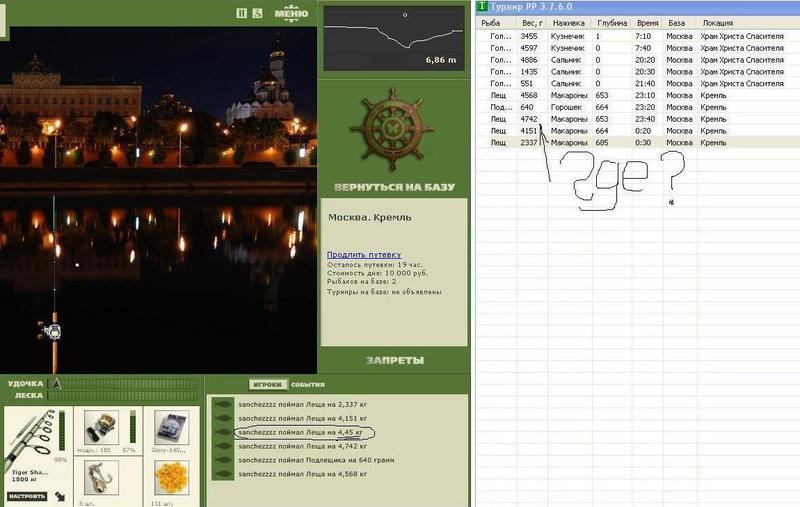Screen dimensions: 800x507
Task: Click fish icon beside 4,568 кг catch
Action: pos(223,474)
